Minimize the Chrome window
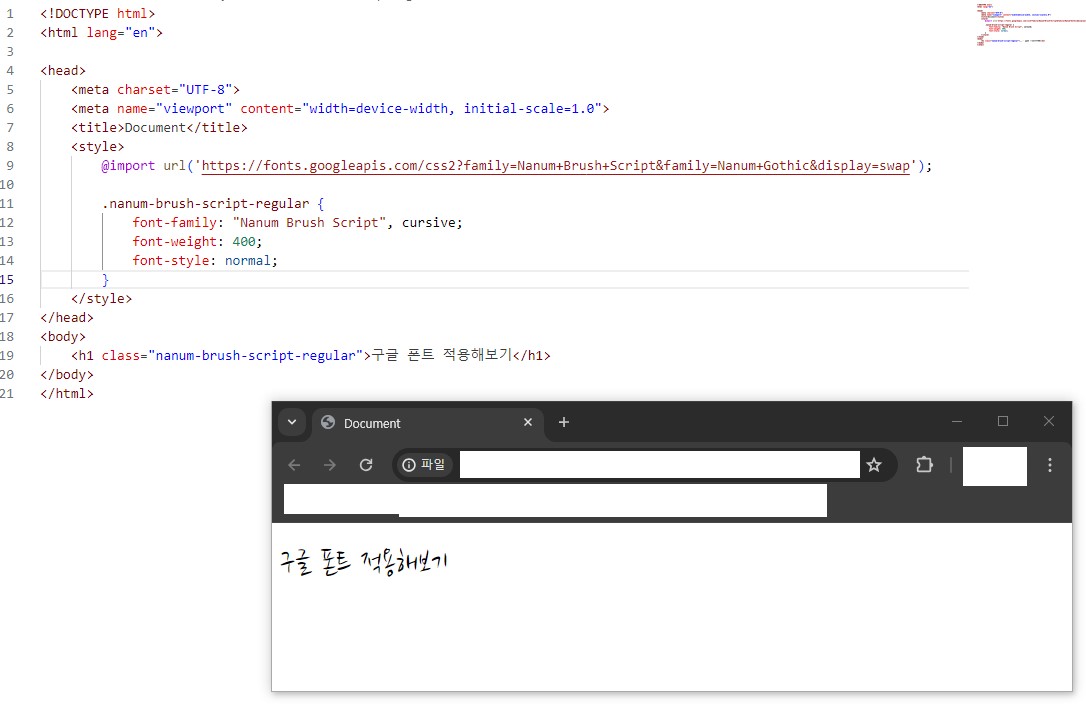The height and width of the screenshot is (710, 1086). coord(957,421)
